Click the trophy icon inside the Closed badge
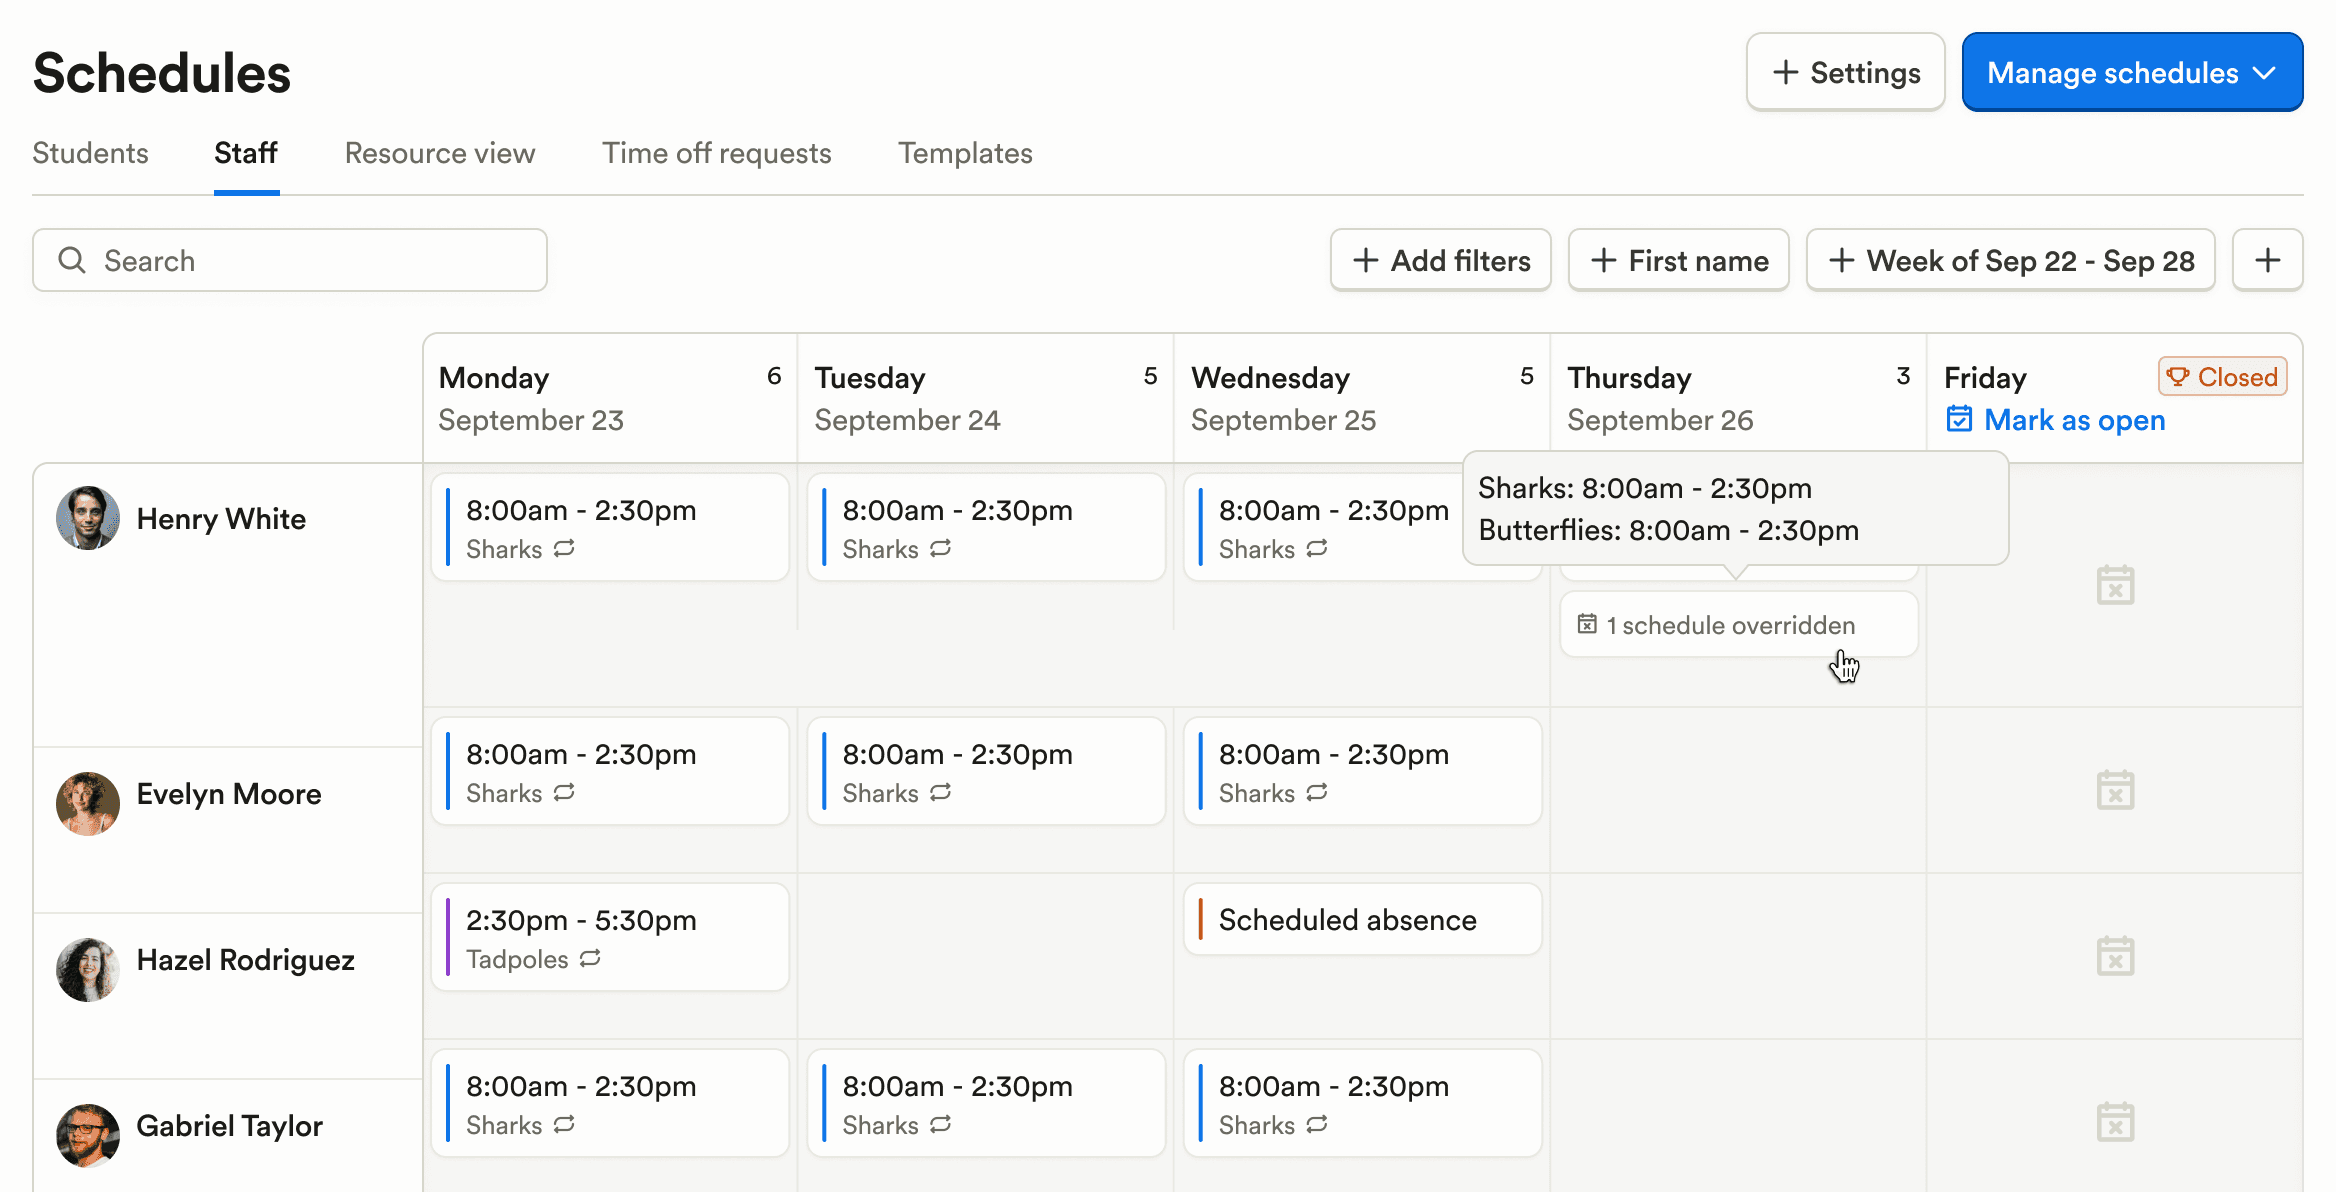 (2180, 377)
